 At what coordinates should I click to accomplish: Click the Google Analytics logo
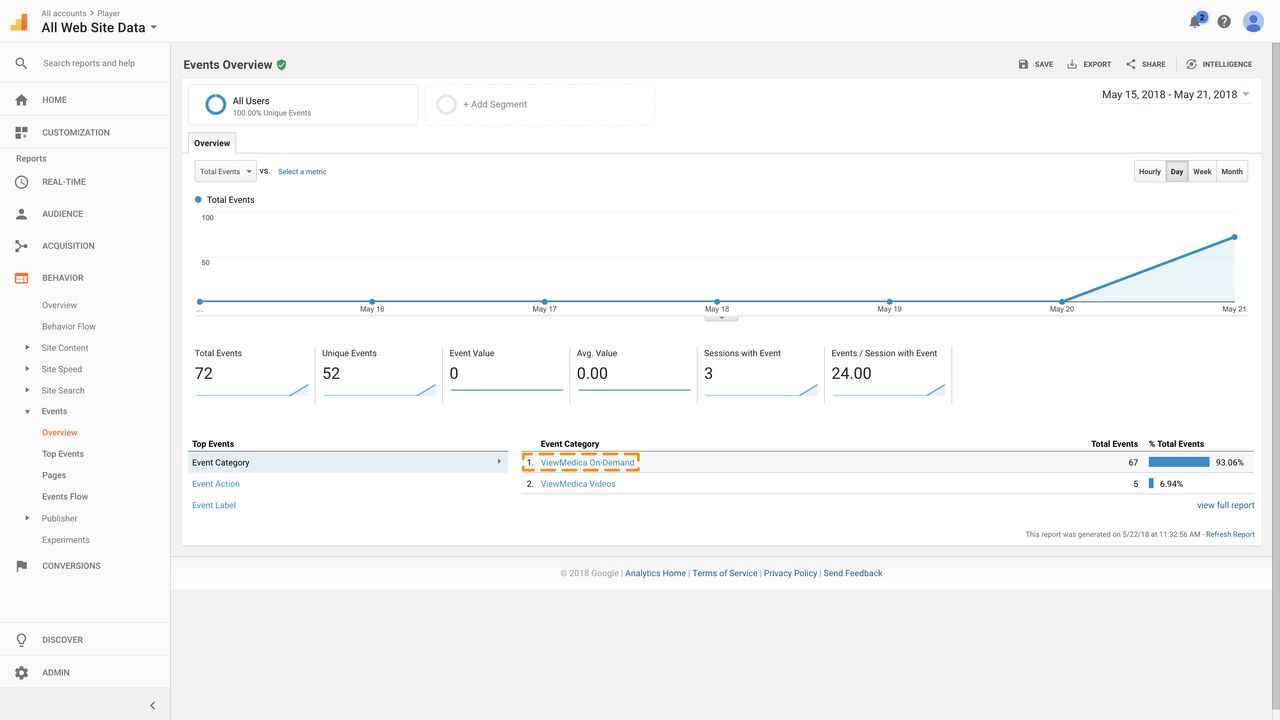(16, 20)
